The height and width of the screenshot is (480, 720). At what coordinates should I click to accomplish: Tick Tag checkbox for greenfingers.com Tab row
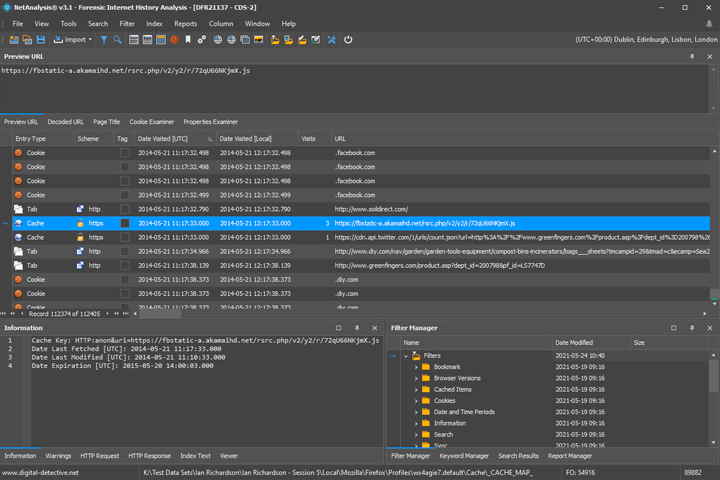point(124,265)
